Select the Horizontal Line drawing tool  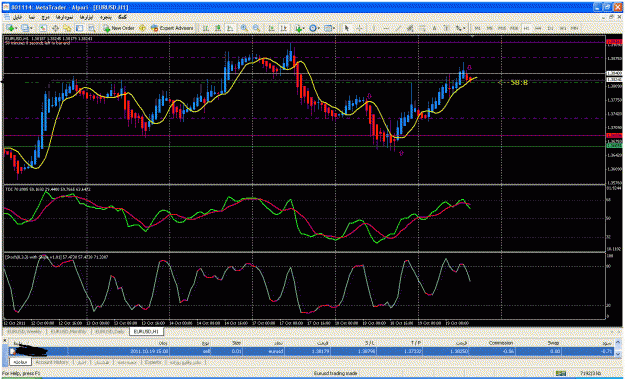point(386,28)
